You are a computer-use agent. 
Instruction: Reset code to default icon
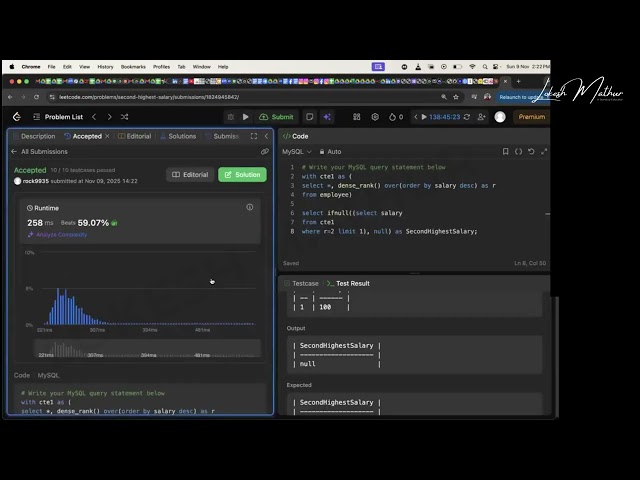[x=531, y=151]
